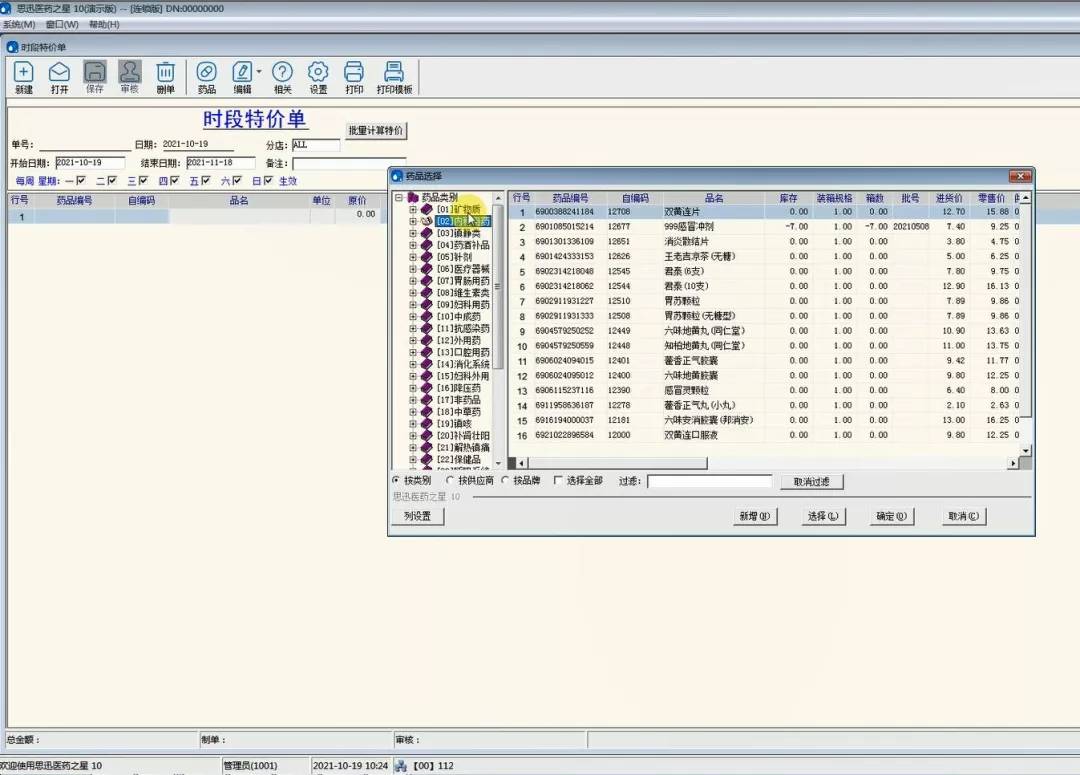Click the 批量计算特价 button

(x=376, y=130)
